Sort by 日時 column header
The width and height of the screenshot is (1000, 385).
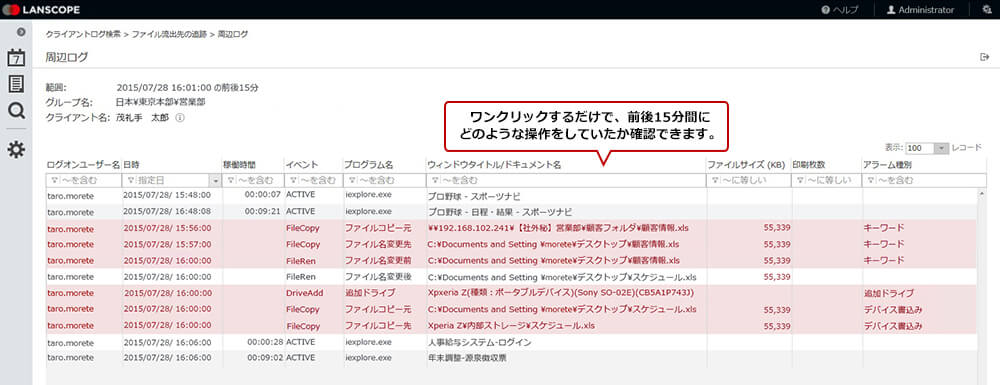[132, 165]
